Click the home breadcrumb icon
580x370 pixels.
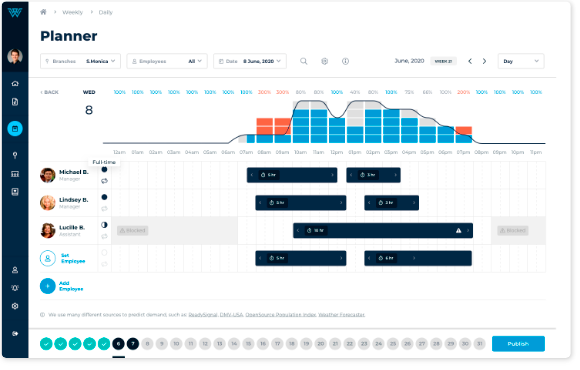[43, 12]
